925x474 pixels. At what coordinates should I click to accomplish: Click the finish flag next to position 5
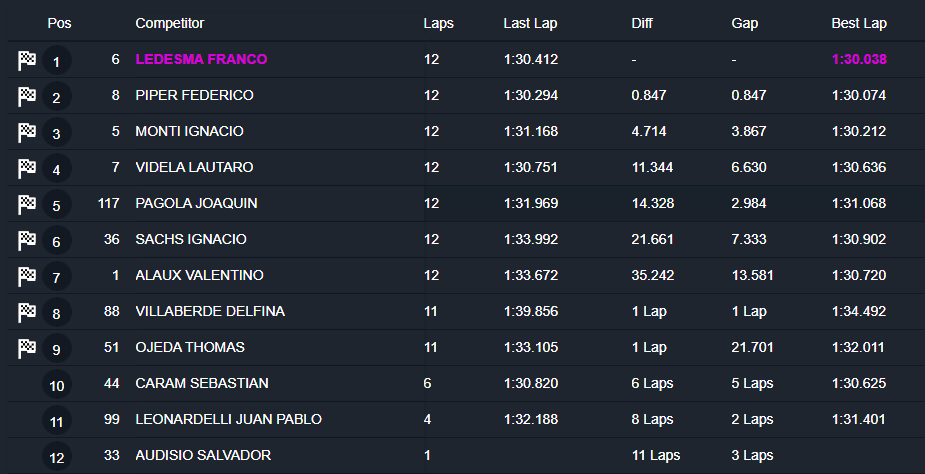27,204
